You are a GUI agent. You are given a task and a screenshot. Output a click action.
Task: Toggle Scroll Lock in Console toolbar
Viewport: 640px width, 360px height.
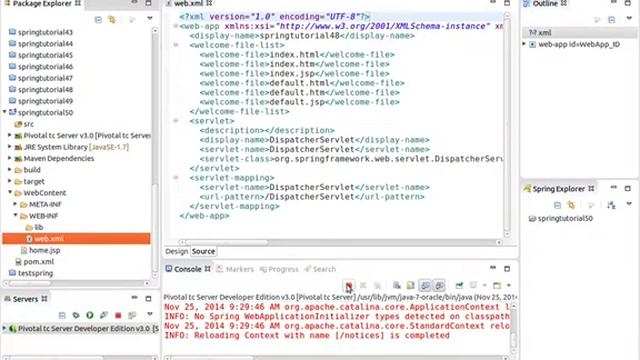pyautogui.click(x=411, y=285)
